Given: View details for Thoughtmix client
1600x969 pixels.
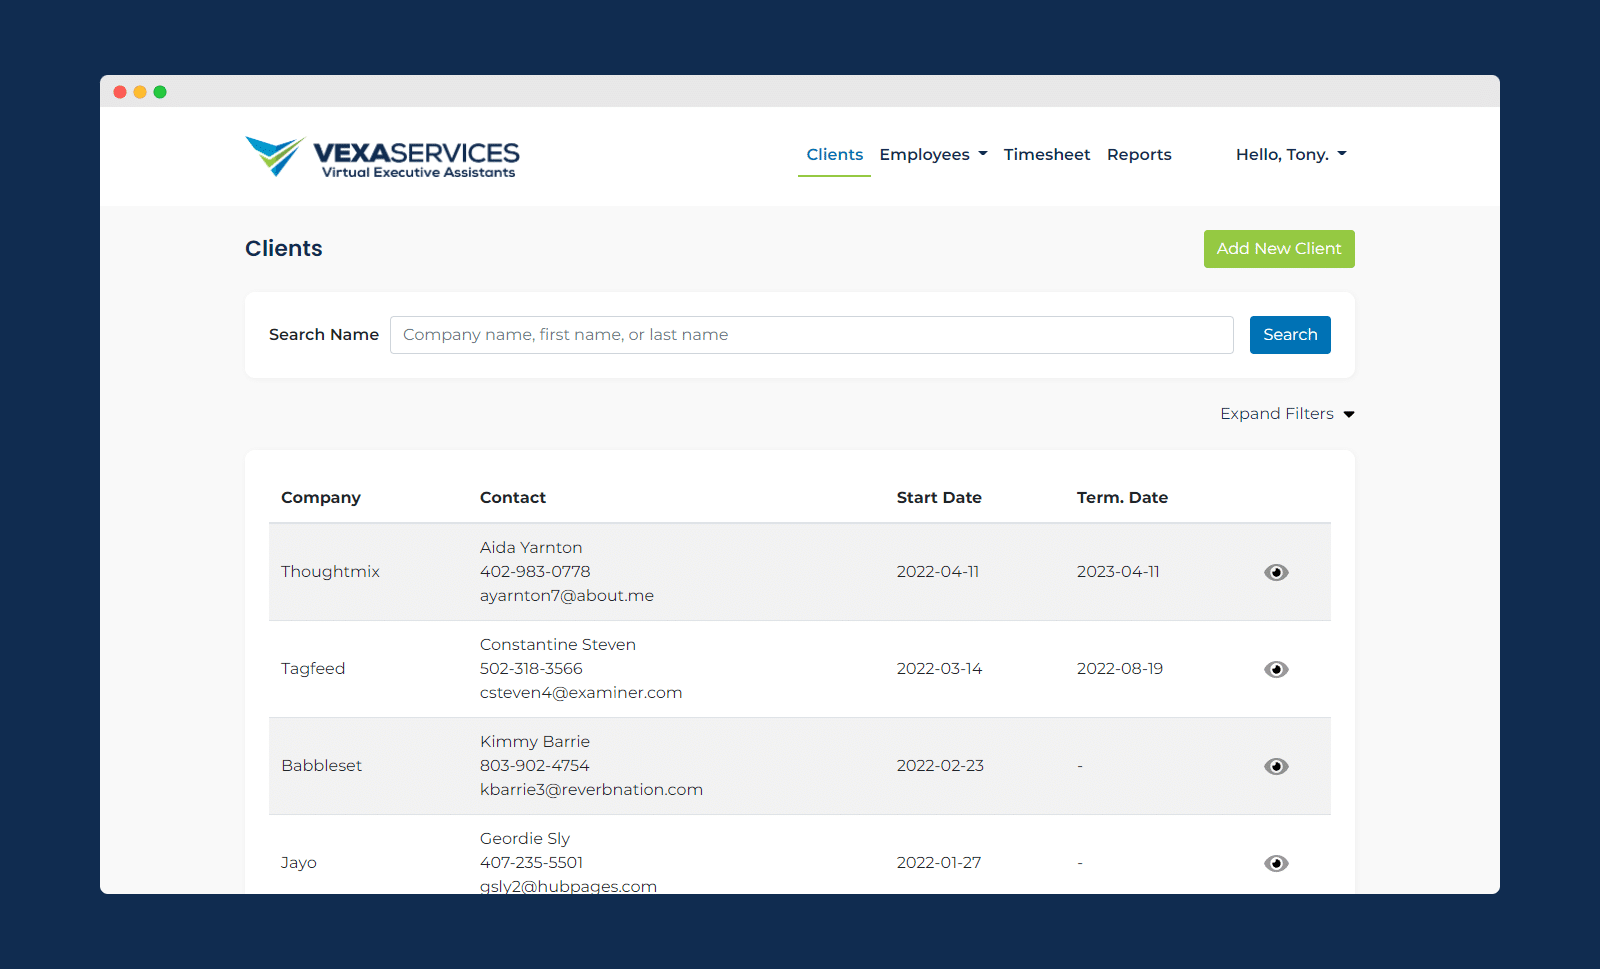Looking at the screenshot, I should click(1276, 572).
